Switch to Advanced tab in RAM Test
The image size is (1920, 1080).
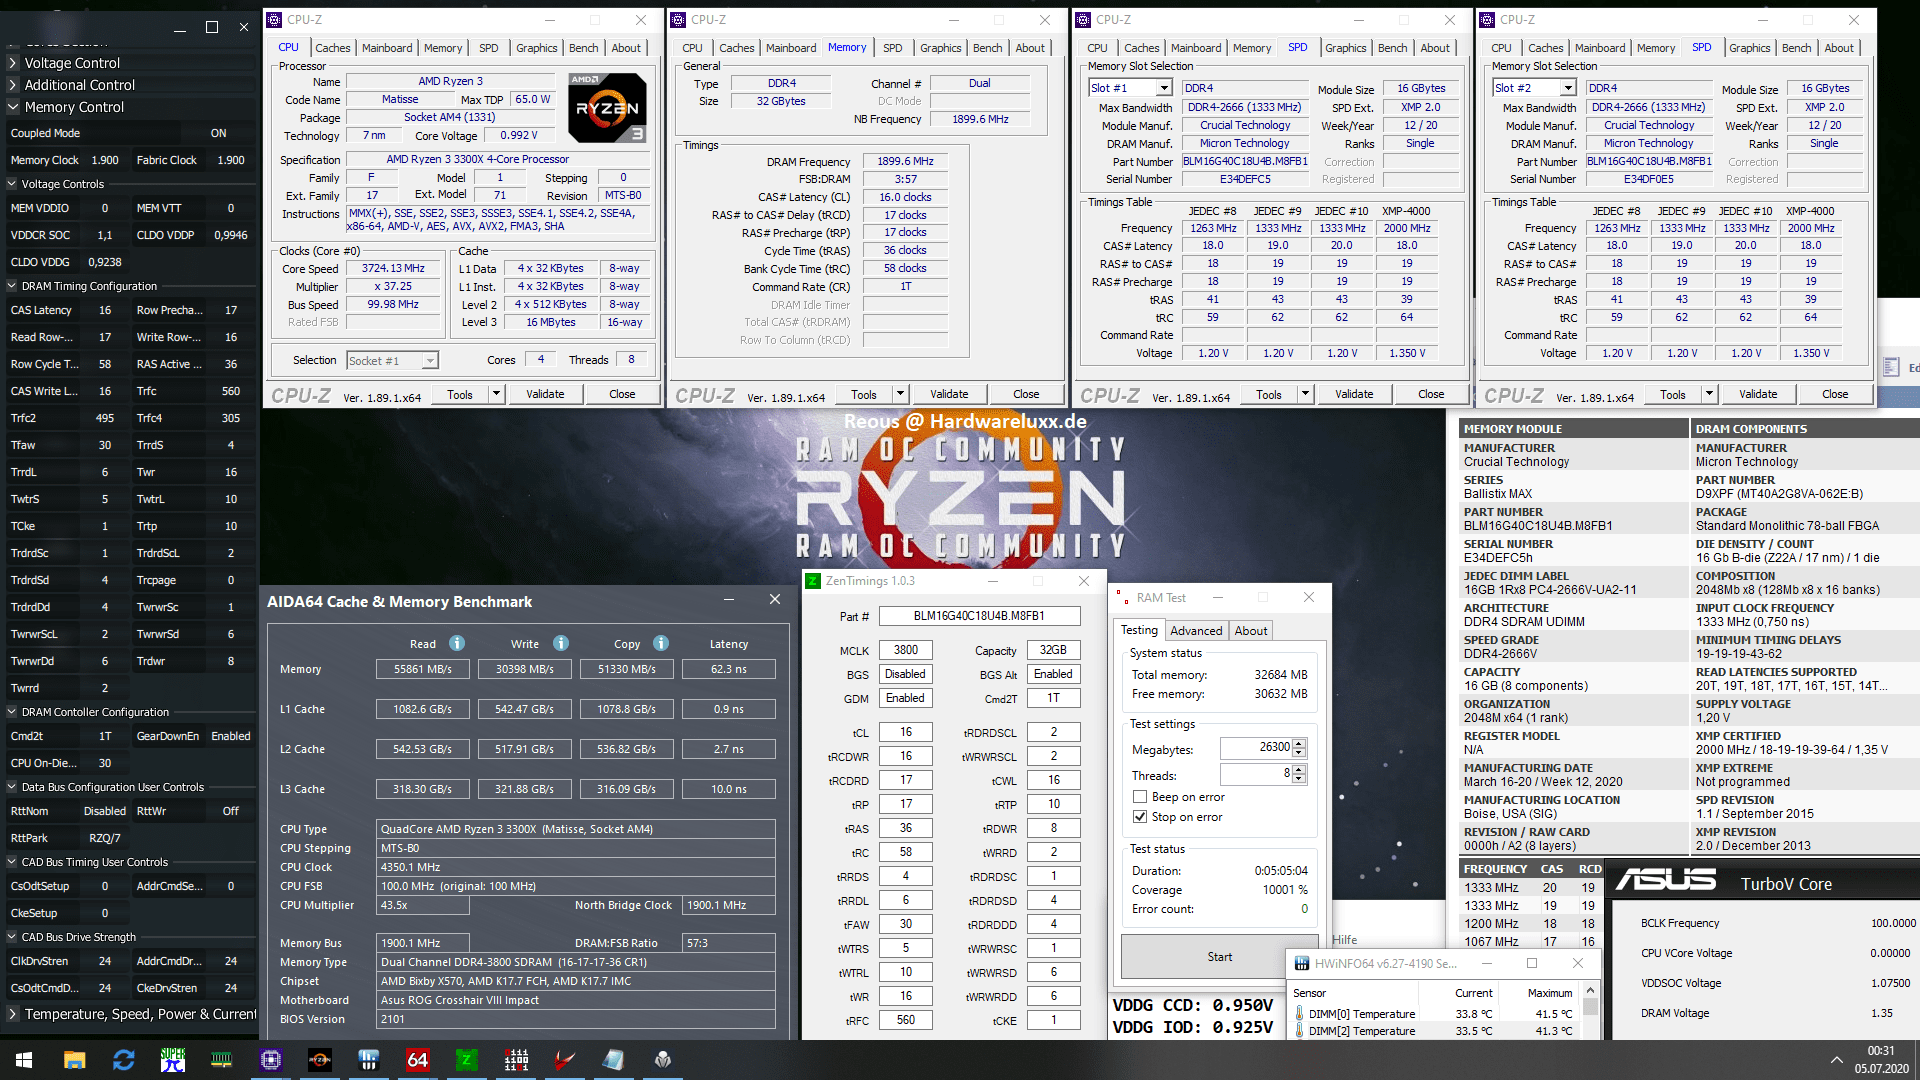pos(1196,631)
